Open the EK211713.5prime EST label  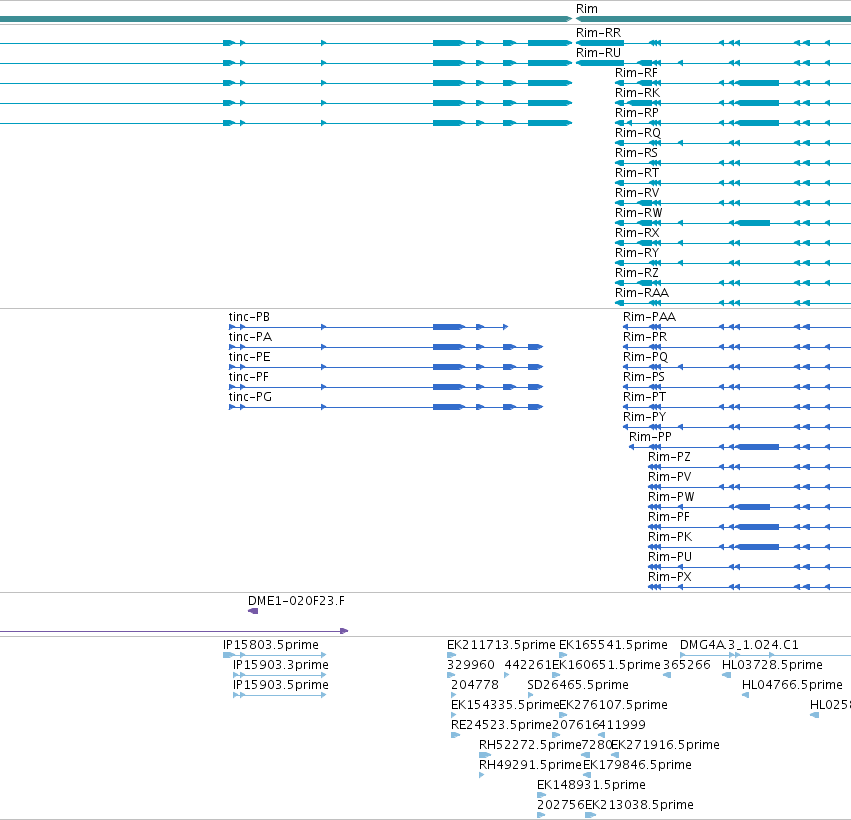(x=501, y=645)
